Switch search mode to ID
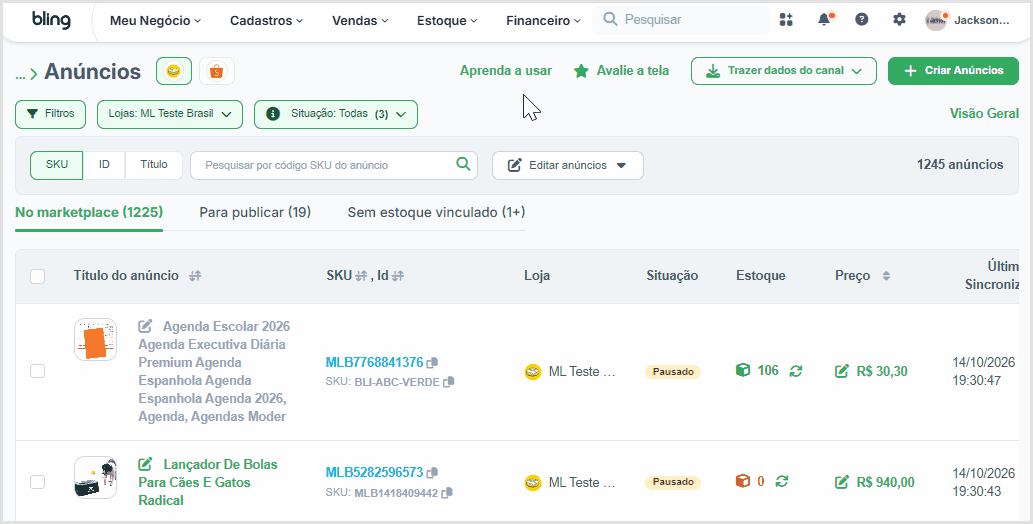The image size is (1033, 524). (104, 165)
